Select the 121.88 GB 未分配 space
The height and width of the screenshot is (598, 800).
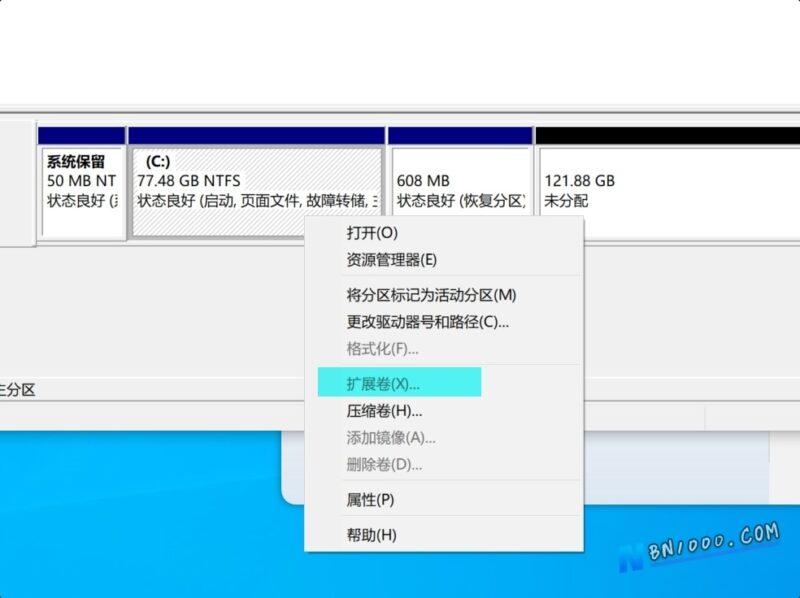[667, 184]
